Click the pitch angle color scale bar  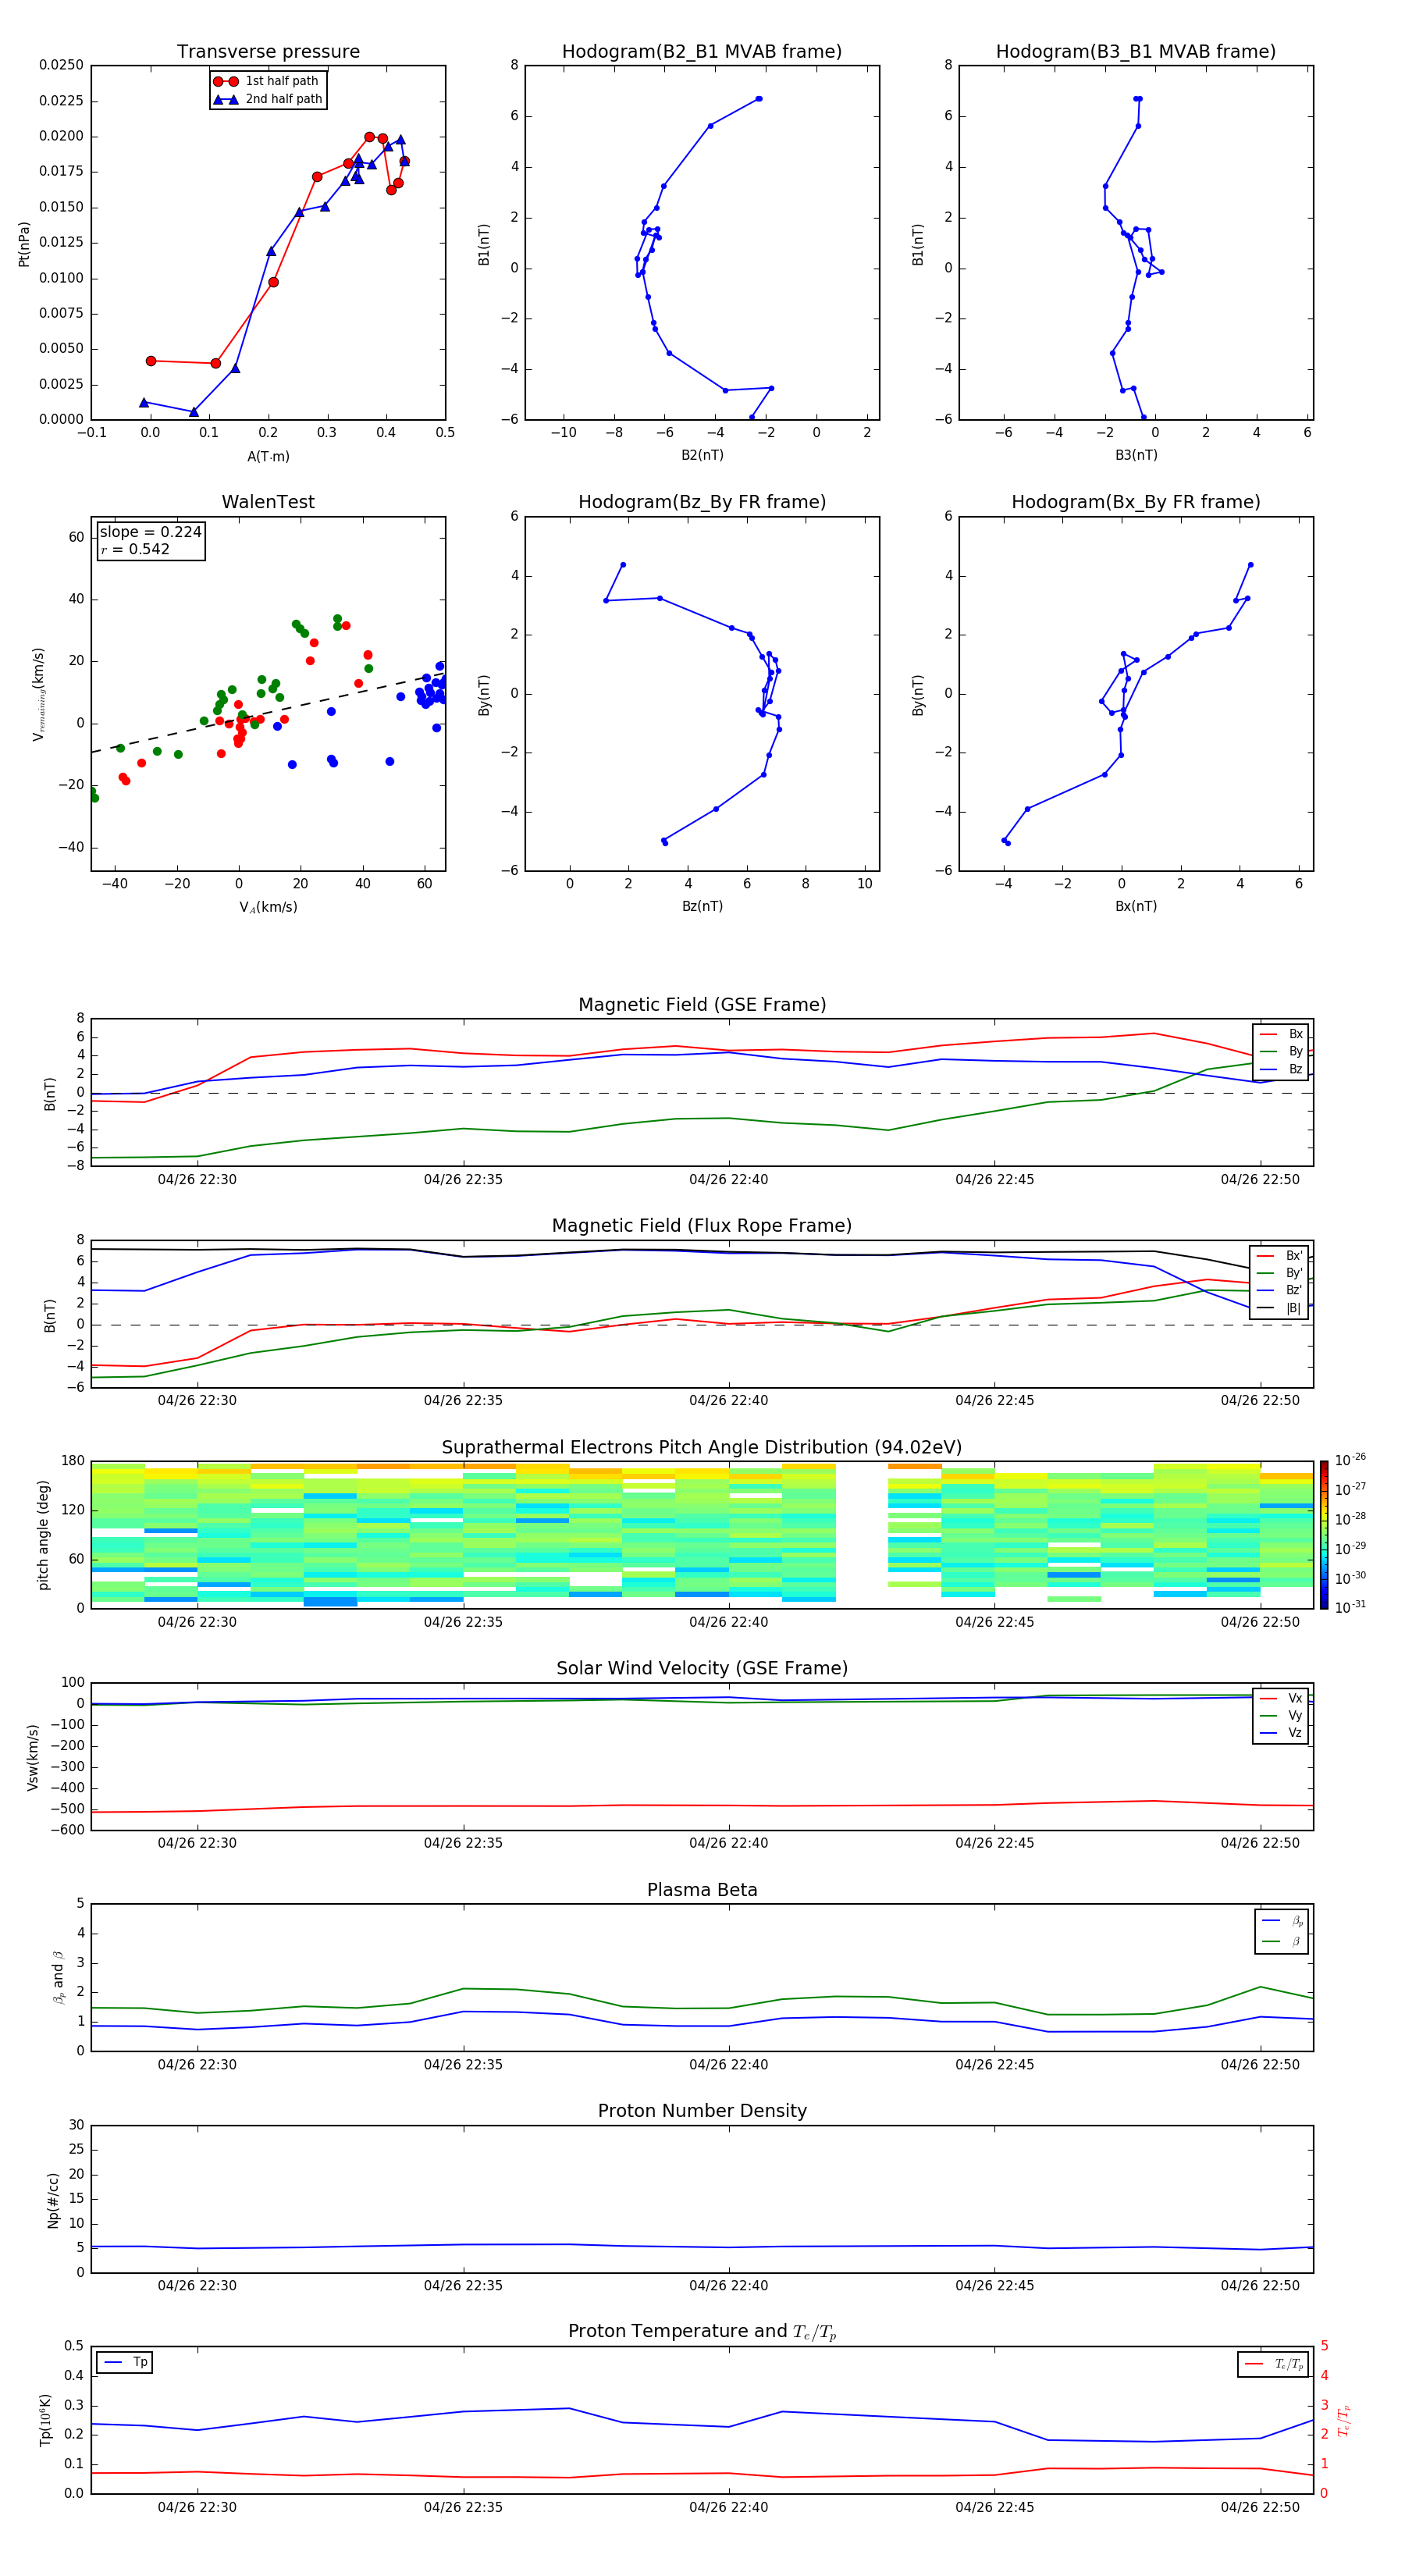tap(1323, 1535)
